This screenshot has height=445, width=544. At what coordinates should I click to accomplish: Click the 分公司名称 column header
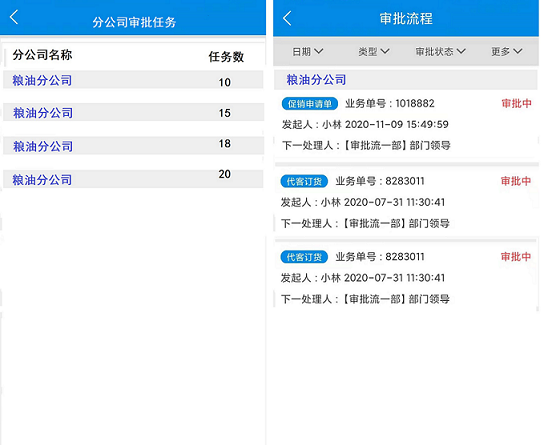tap(42, 55)
